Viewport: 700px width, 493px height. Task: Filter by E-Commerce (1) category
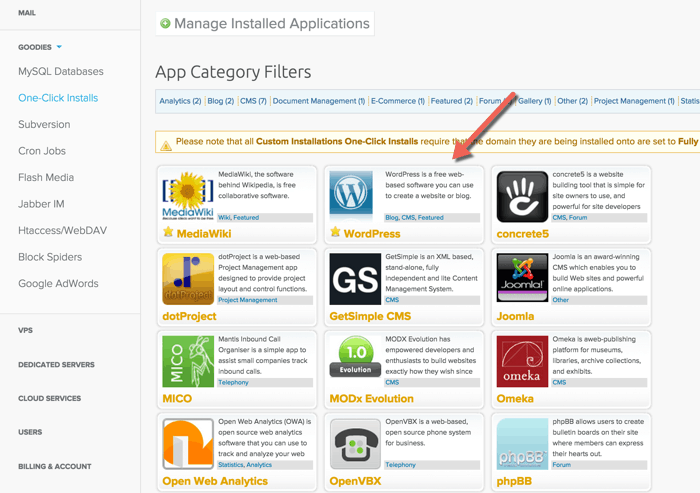[398, 101]
